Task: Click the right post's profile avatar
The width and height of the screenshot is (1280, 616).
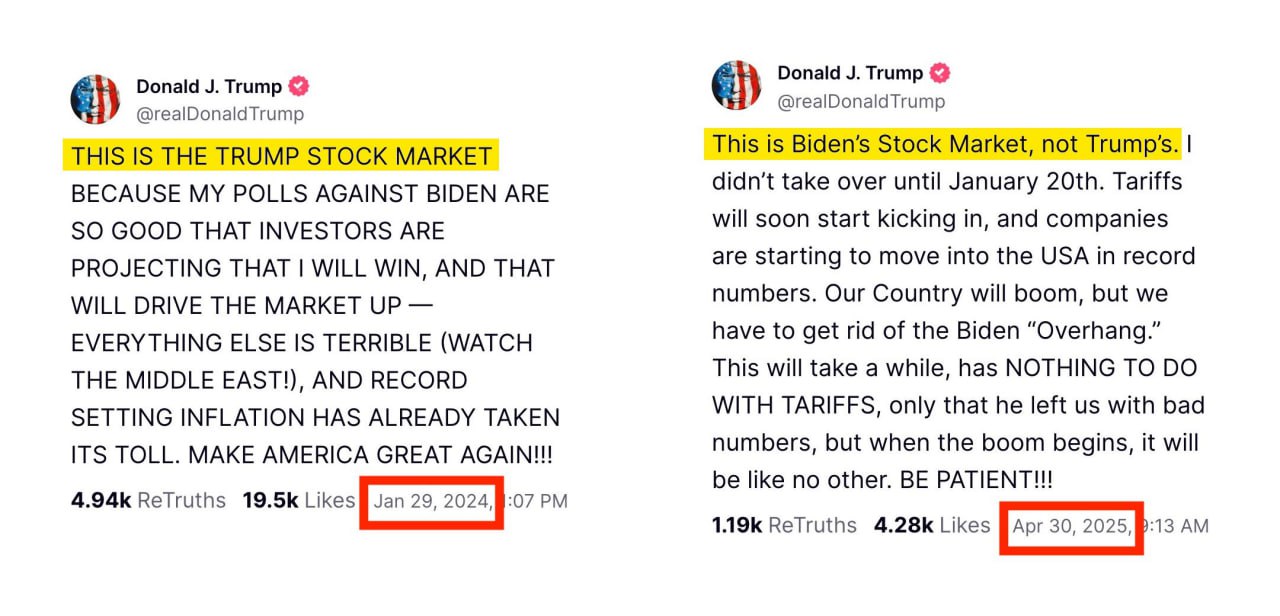Action: point(736,85)
